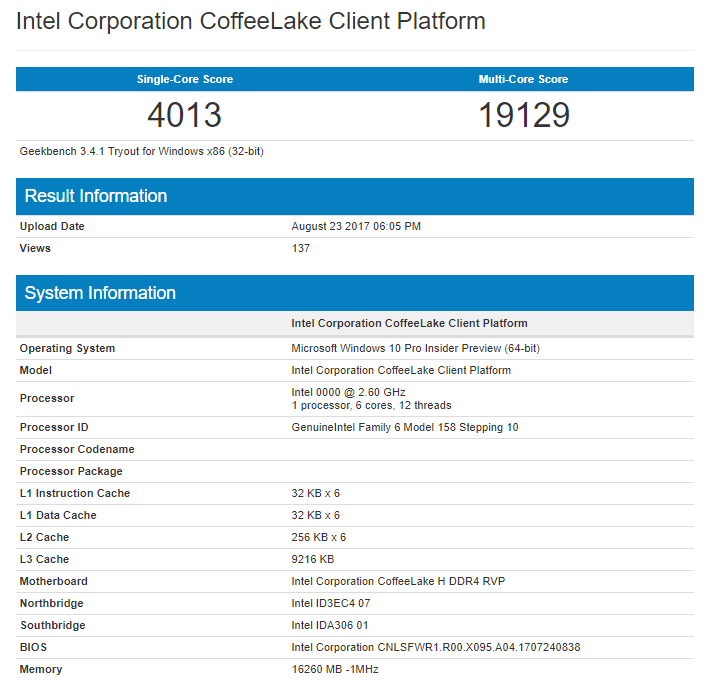This screenshot has height=685, width=709.
Task: Click the single-core score value 4013
Action: [x=184, y=115]
